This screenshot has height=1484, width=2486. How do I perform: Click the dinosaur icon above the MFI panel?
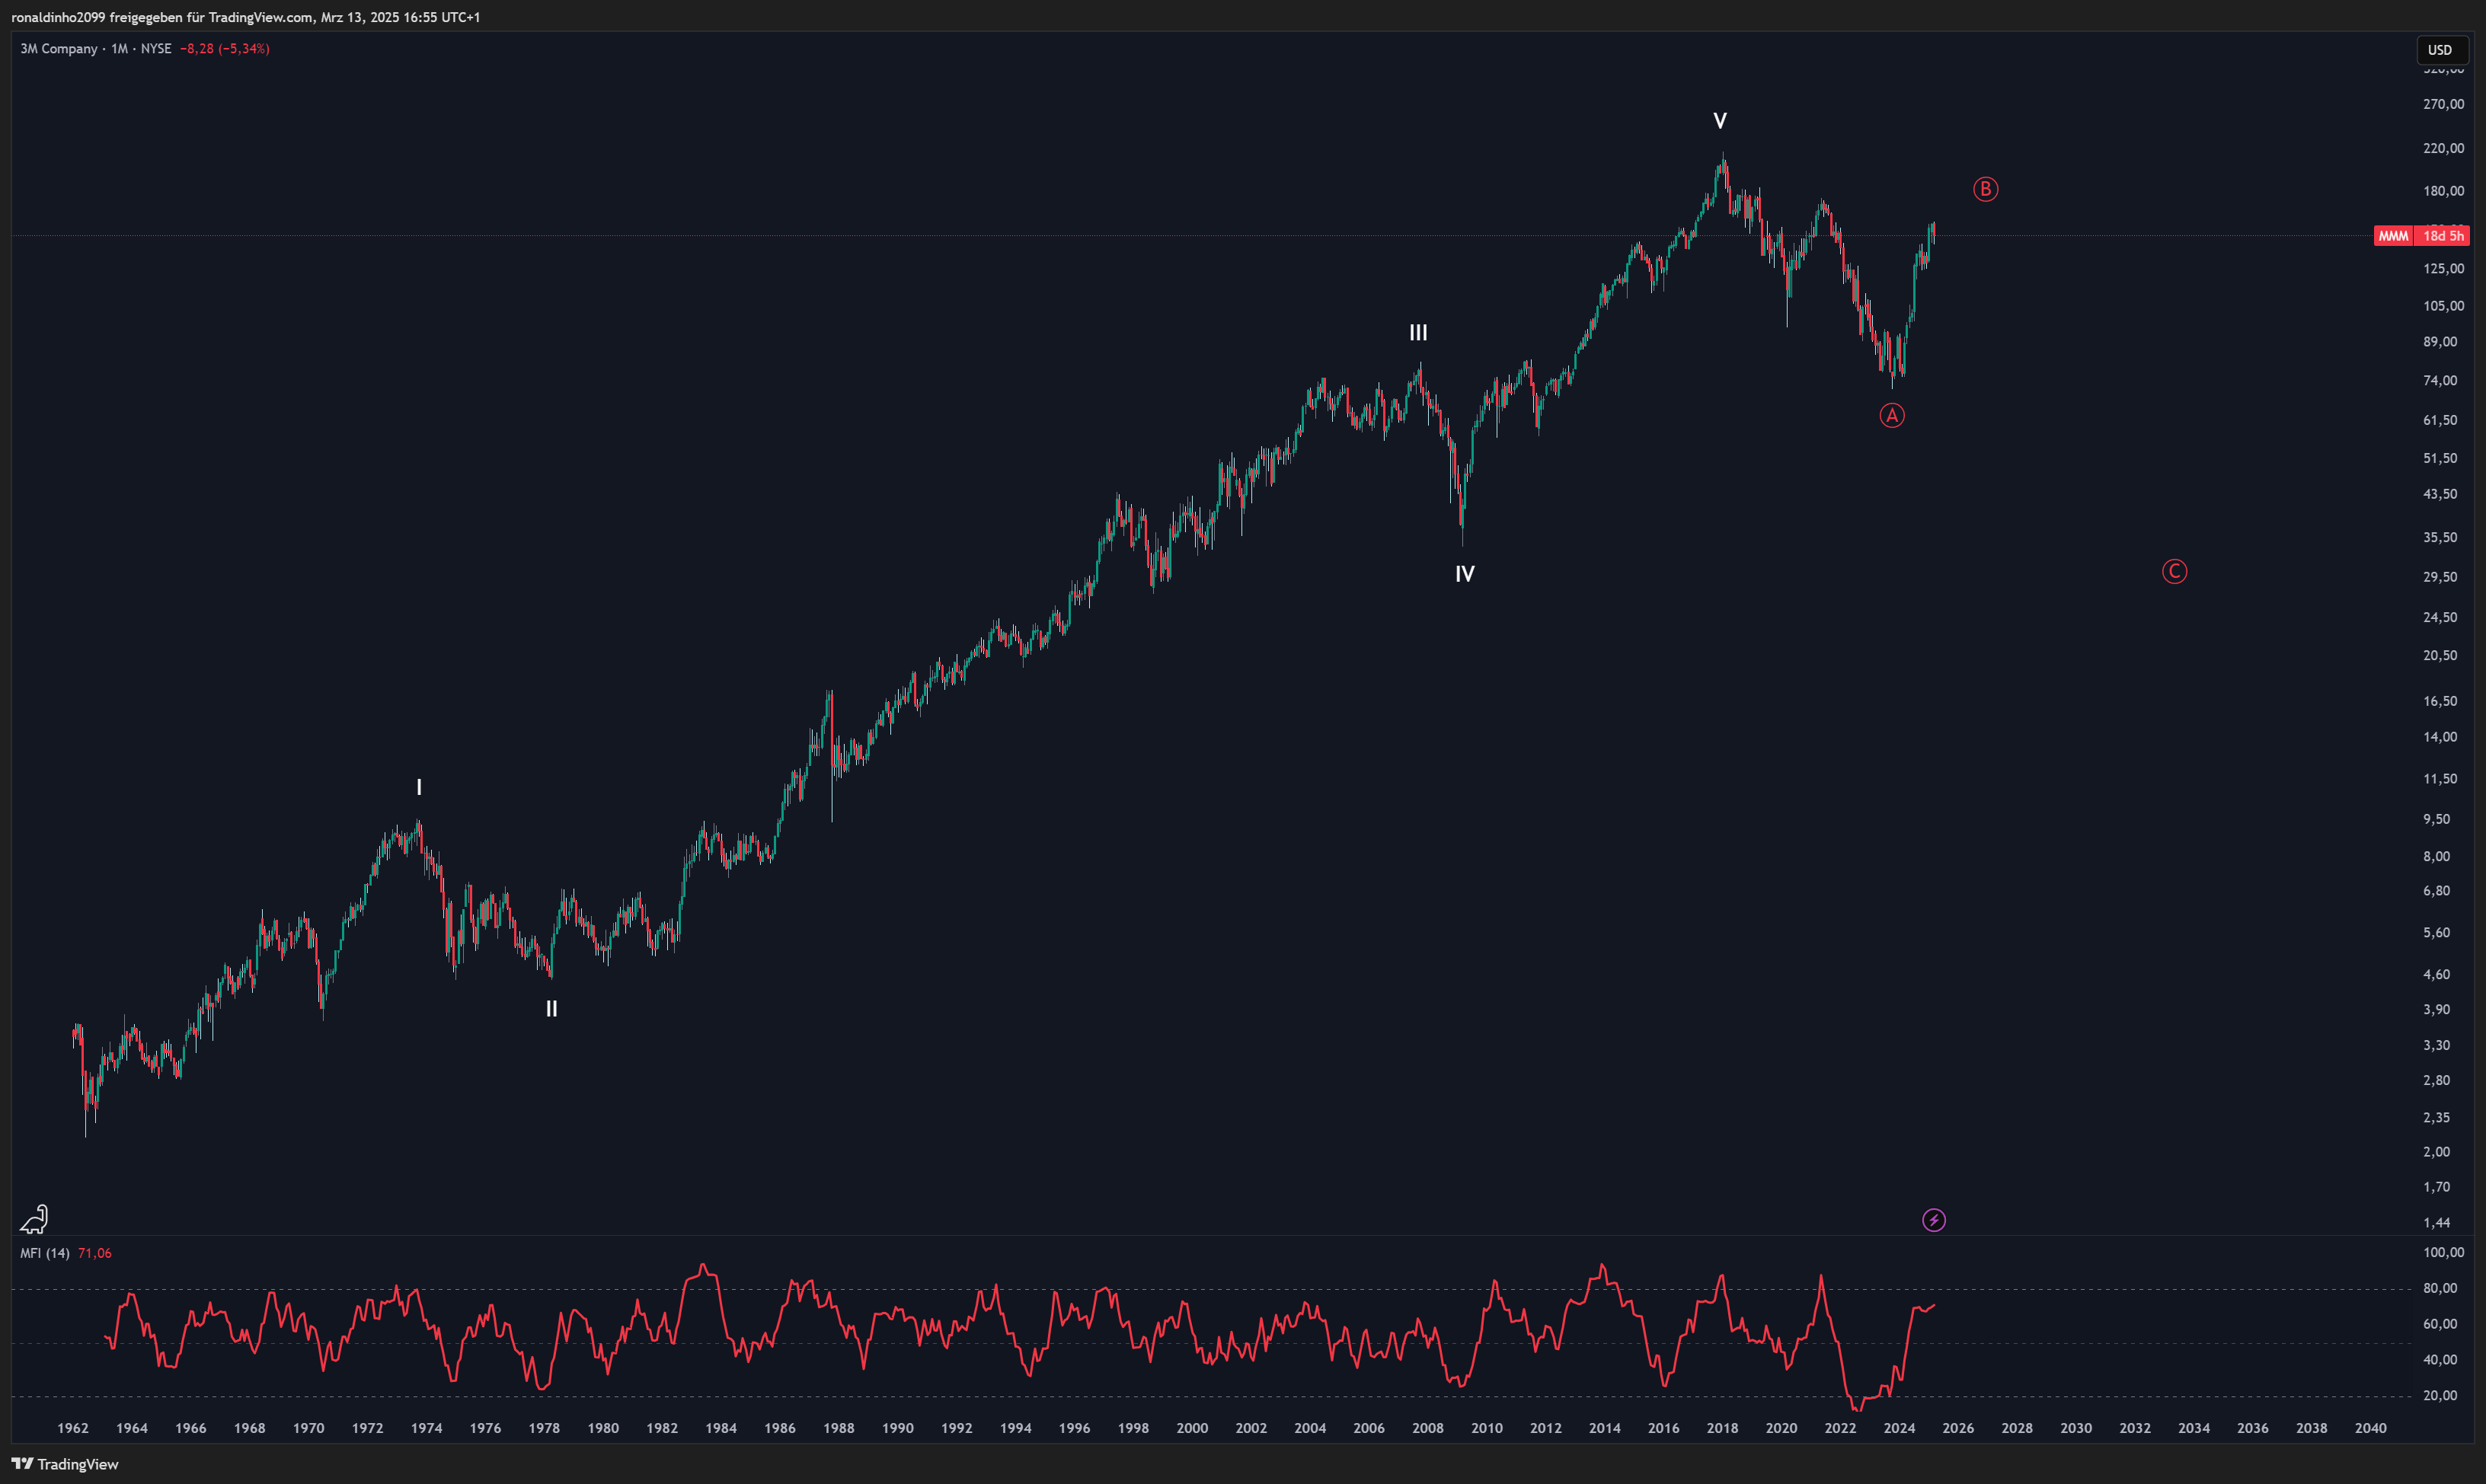click(x=35, y=1221)
